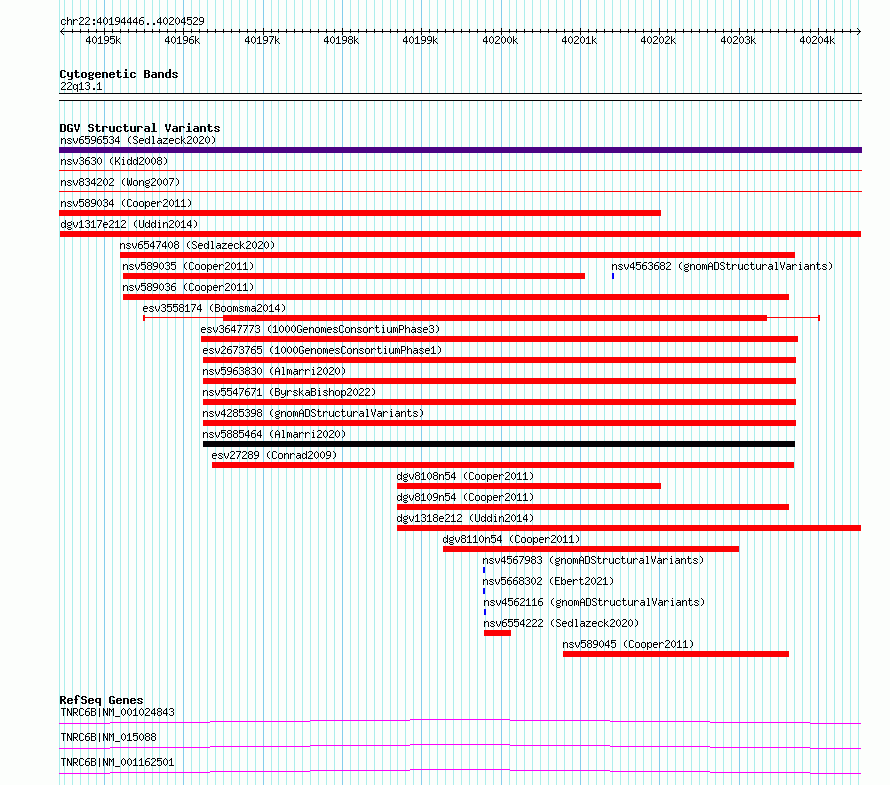Screen dimensions: 890x785
Task: Select dgv8108n54 (Cooper2011) label
Action: pos(465,476)
